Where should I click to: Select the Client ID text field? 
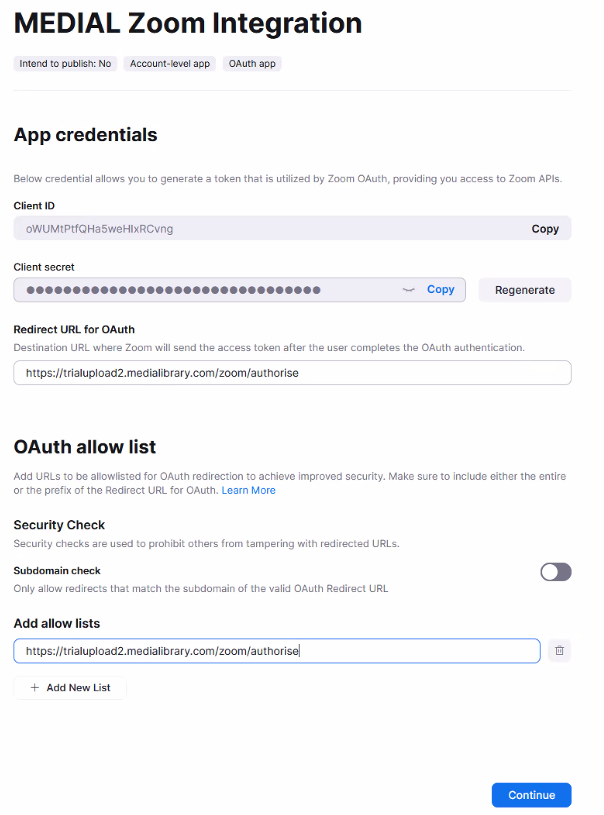click(x=292, y=228)
